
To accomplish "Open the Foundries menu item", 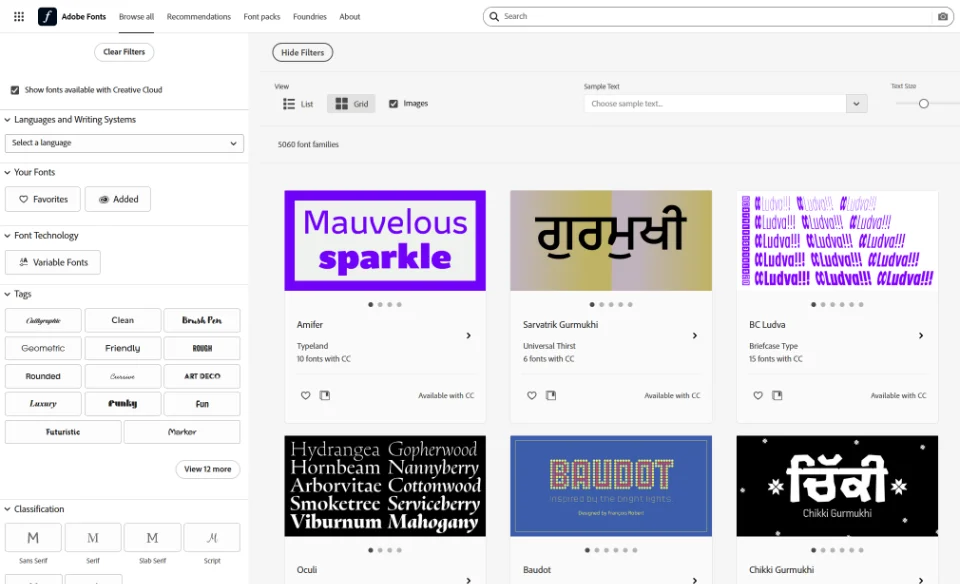I will 309,16.
